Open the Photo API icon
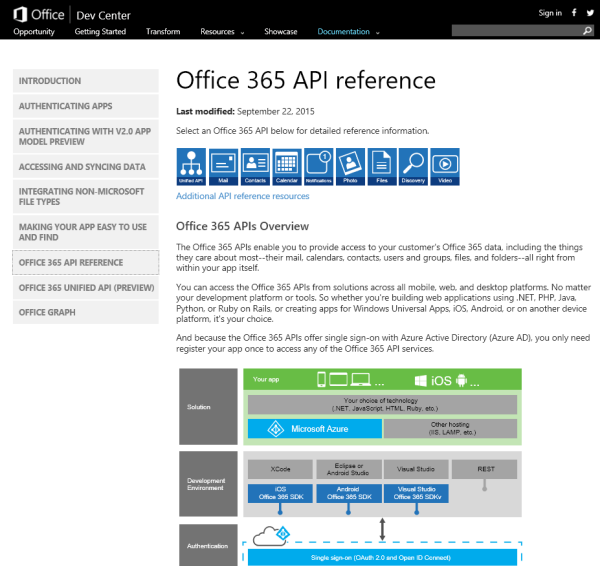The height and width of the screenshot is (566, 600). coord(350,166)
